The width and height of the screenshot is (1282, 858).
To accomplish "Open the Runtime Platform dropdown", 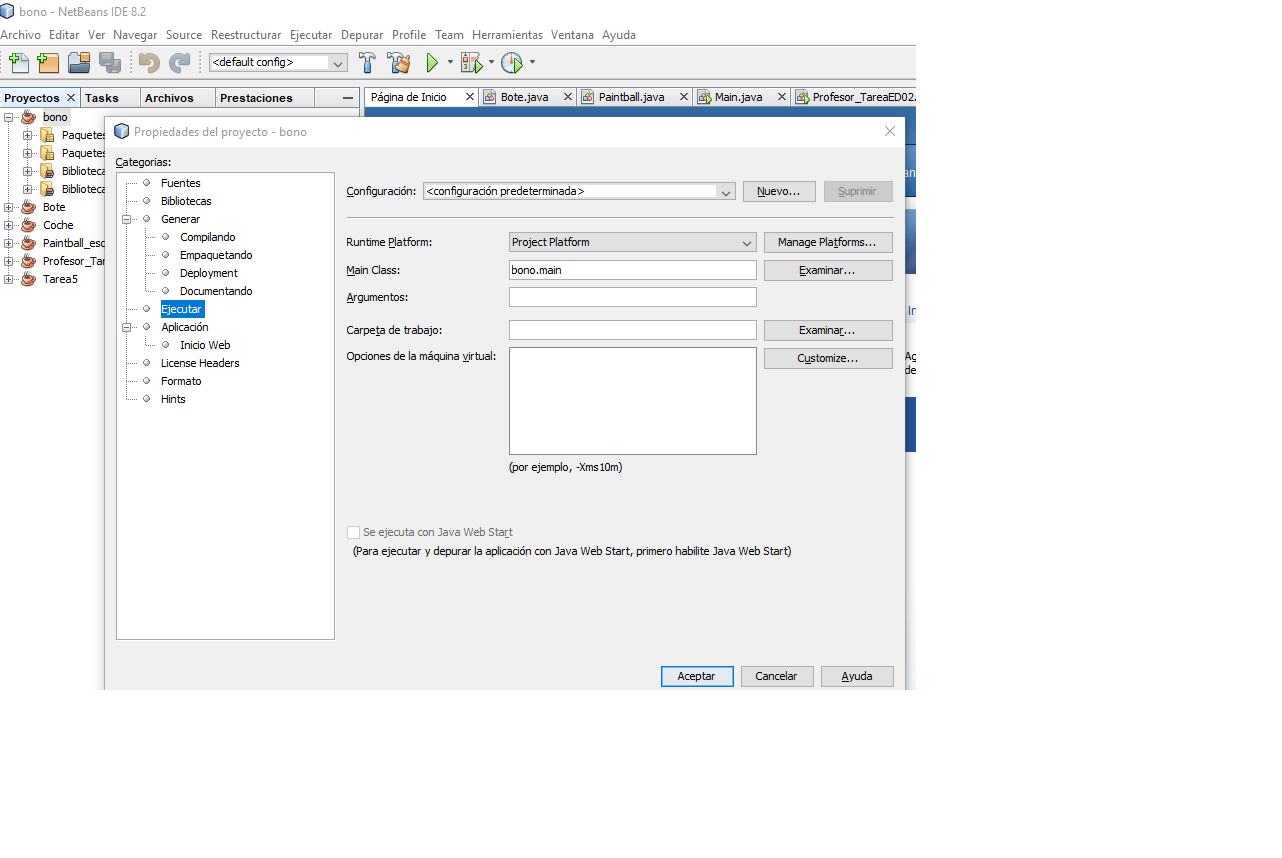I will point(746,242).
